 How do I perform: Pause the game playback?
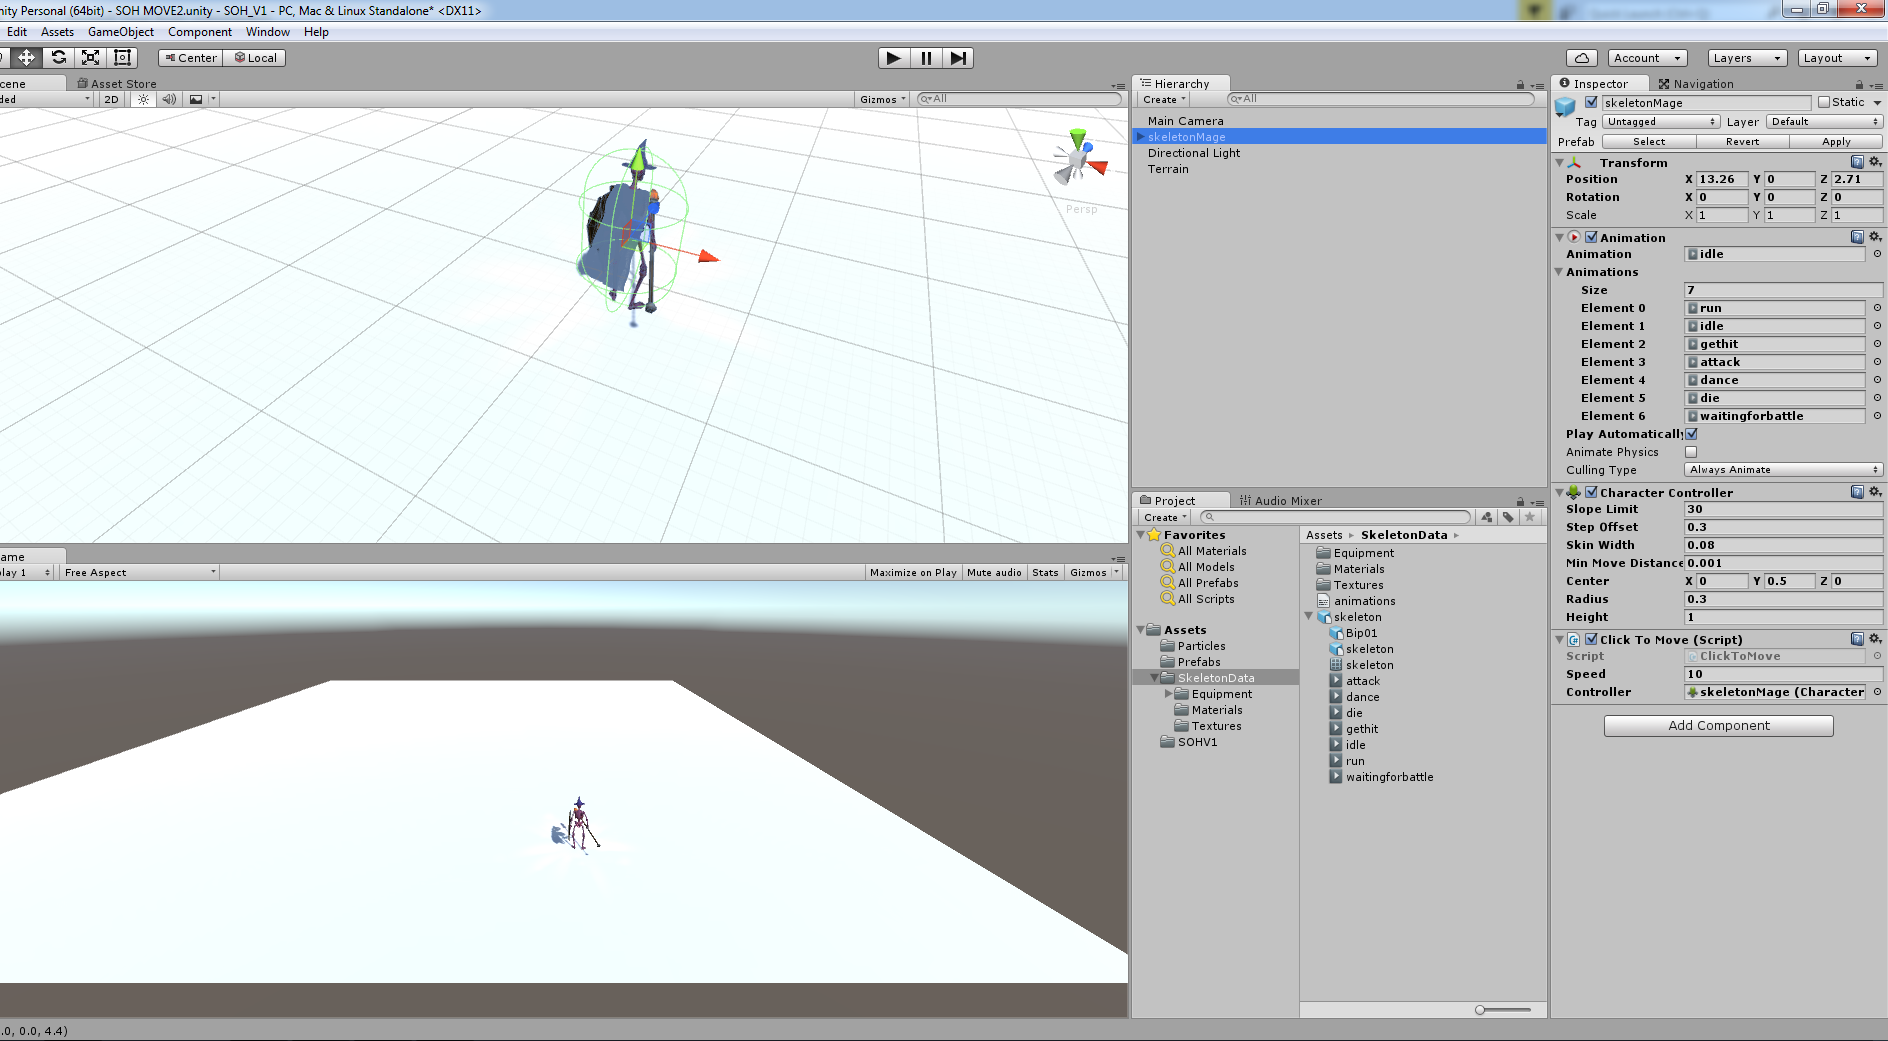(x=926, y=58)
